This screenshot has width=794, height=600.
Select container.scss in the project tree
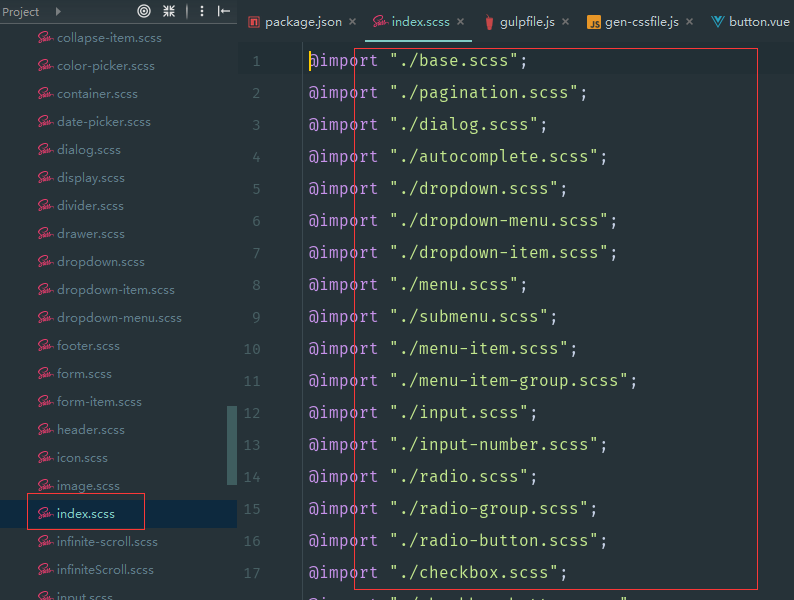point(97,94)
